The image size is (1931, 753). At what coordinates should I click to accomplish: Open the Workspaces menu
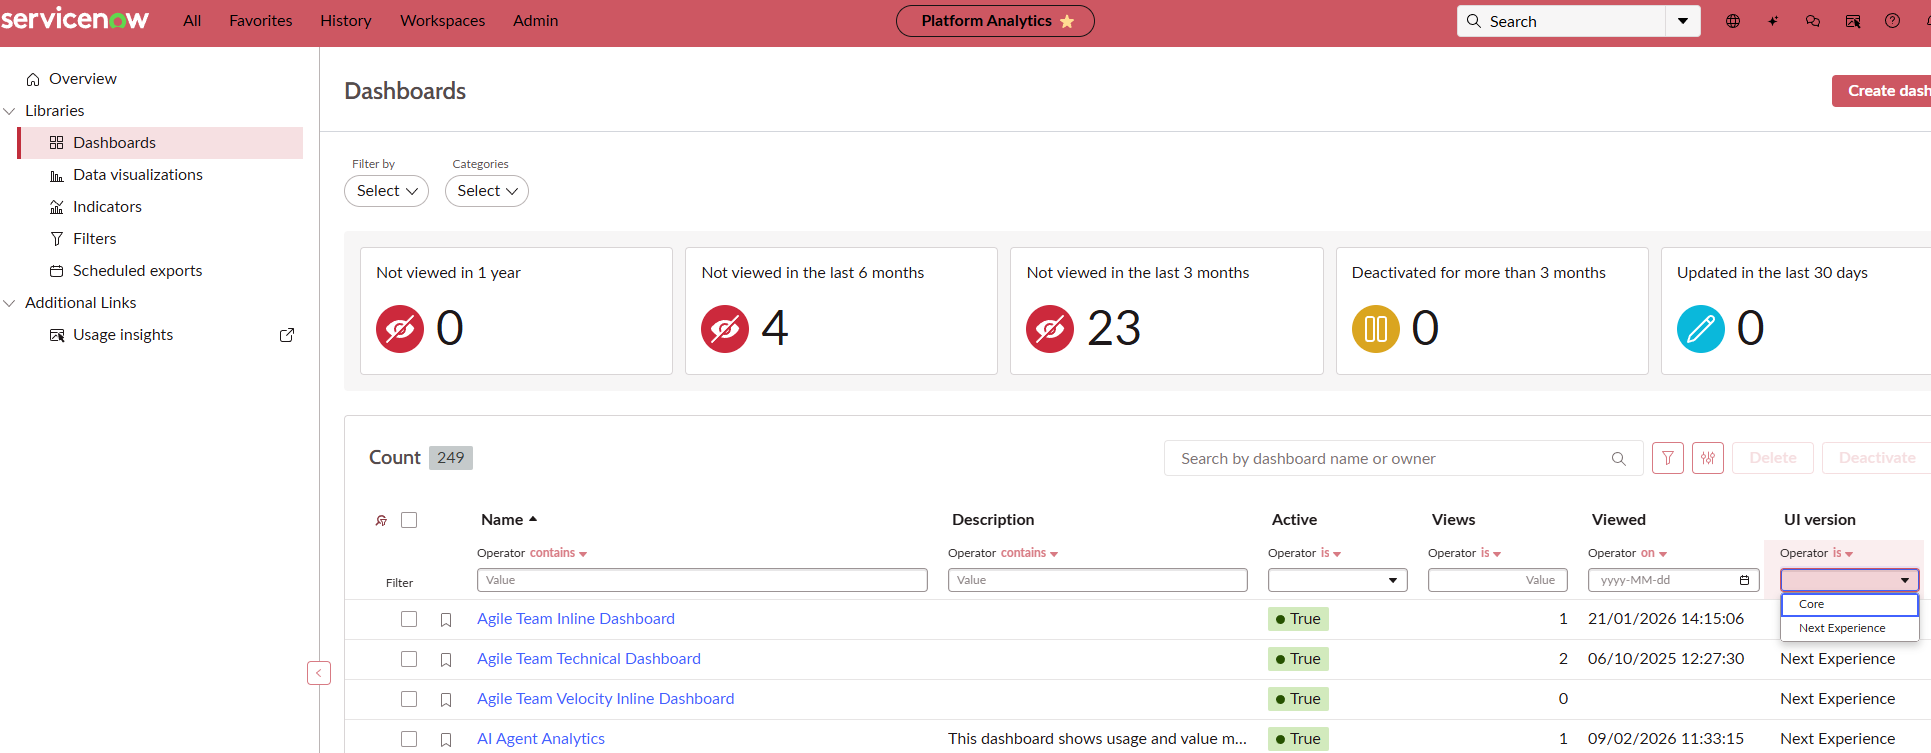coord(443,21)
